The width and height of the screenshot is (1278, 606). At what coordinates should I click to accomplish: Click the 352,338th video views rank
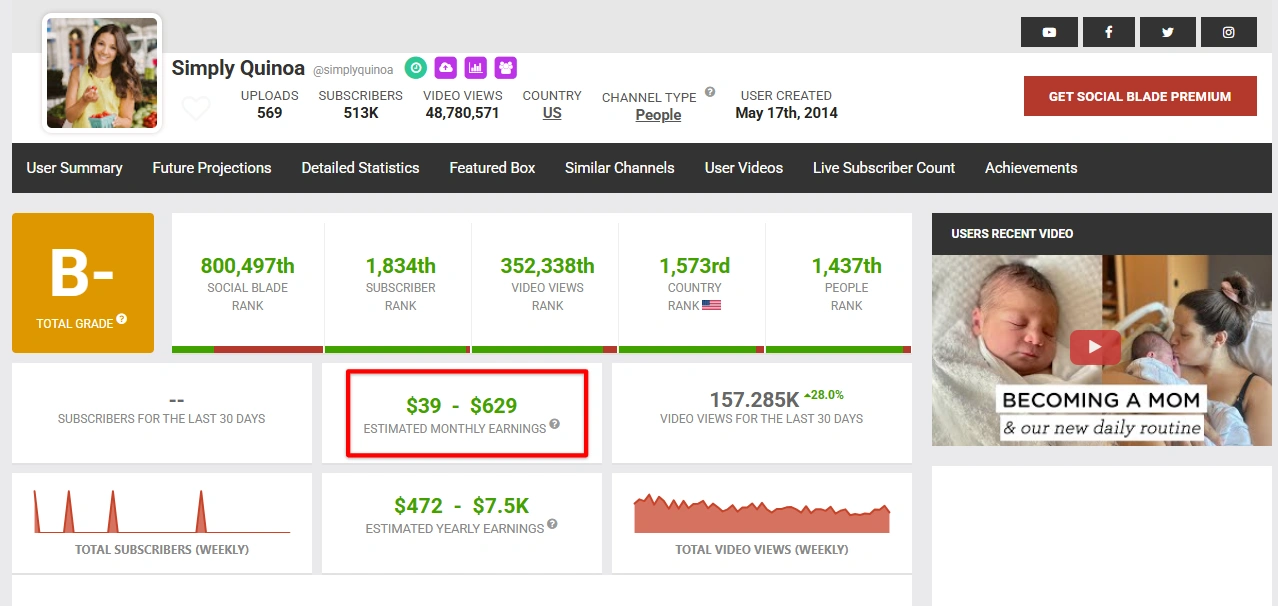(x=547, y=266)
